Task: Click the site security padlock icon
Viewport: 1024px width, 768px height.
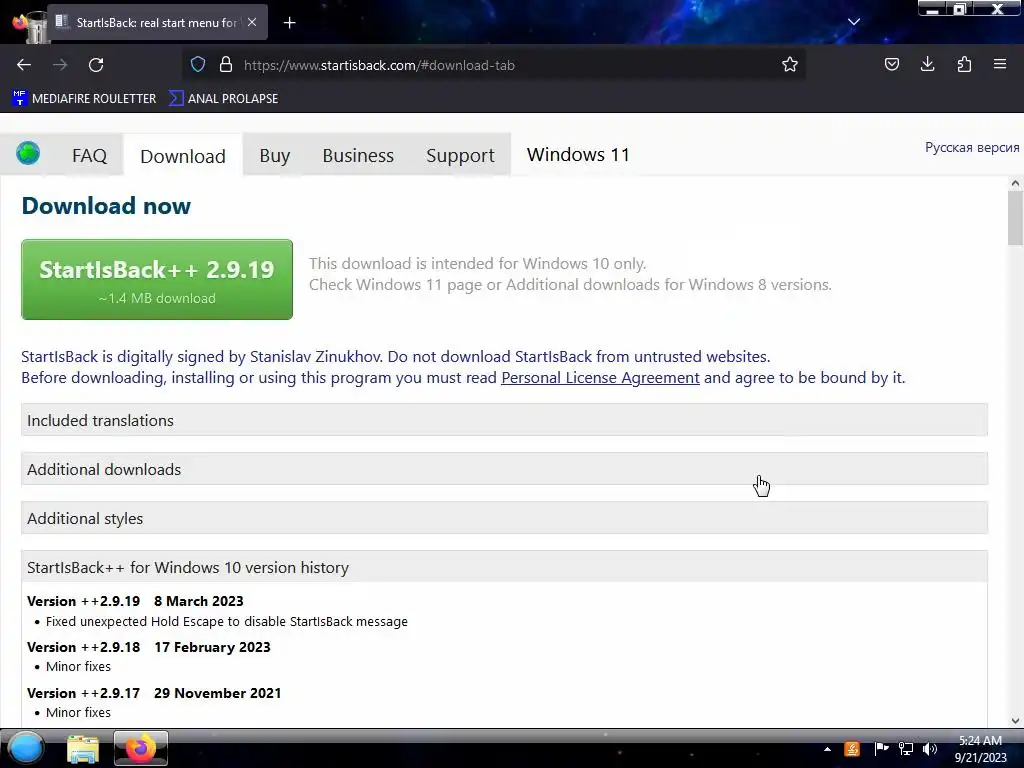Action: (226, 65)
